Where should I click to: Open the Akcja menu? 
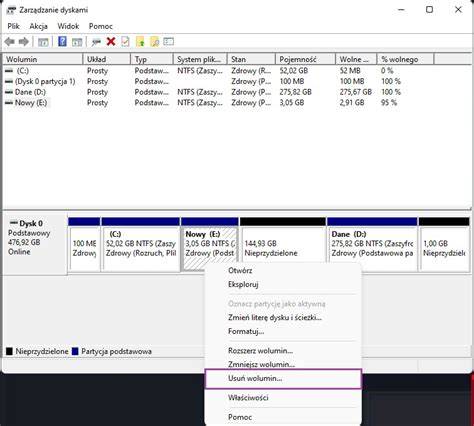point(39,26)
